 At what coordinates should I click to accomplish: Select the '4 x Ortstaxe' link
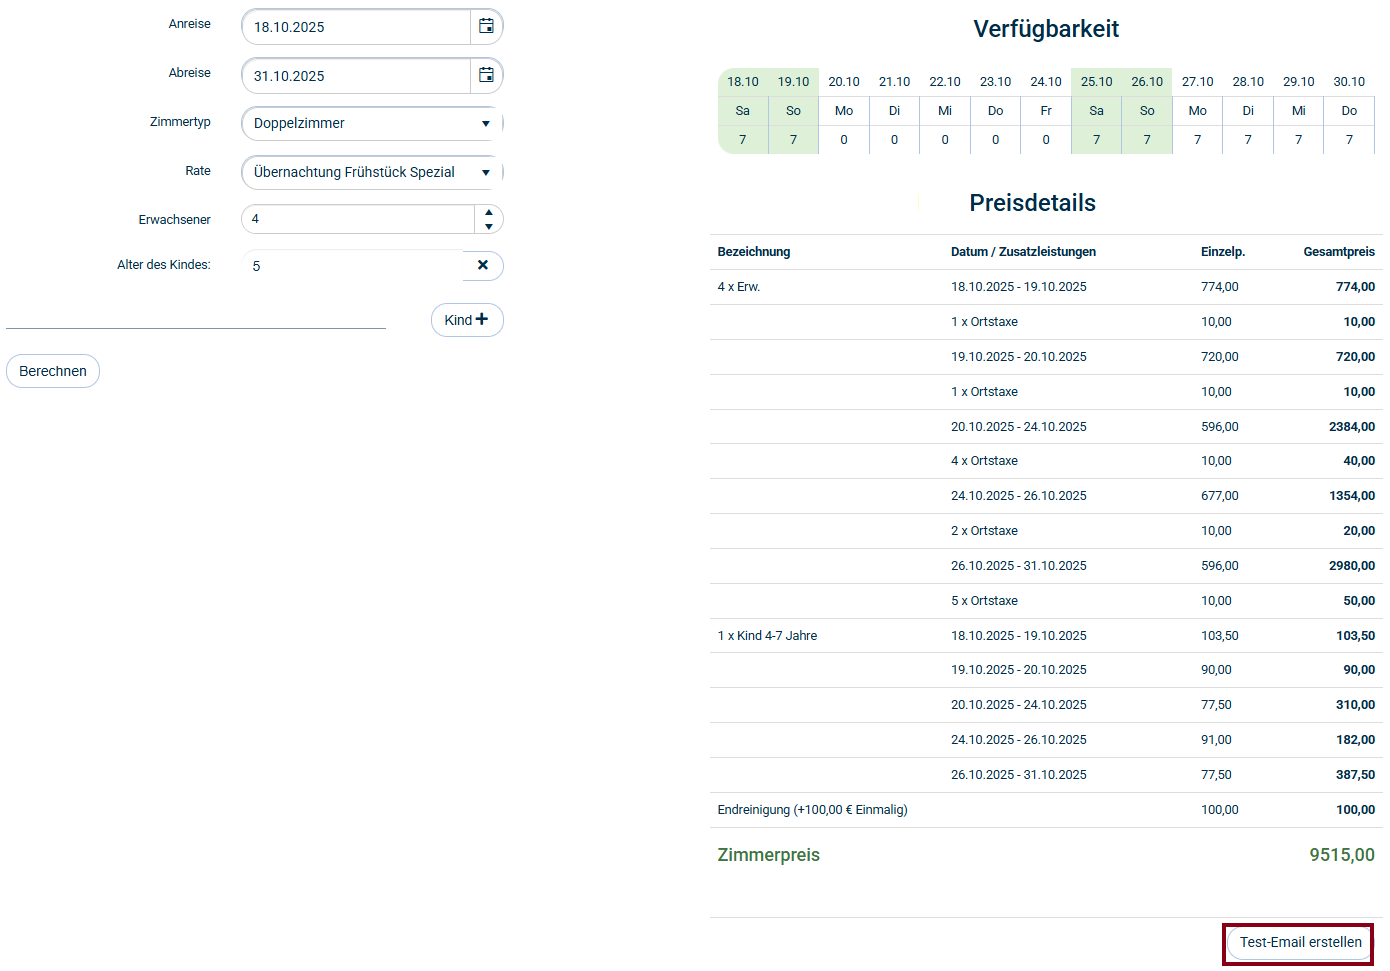pyautogui.click(x=984, y=460)
